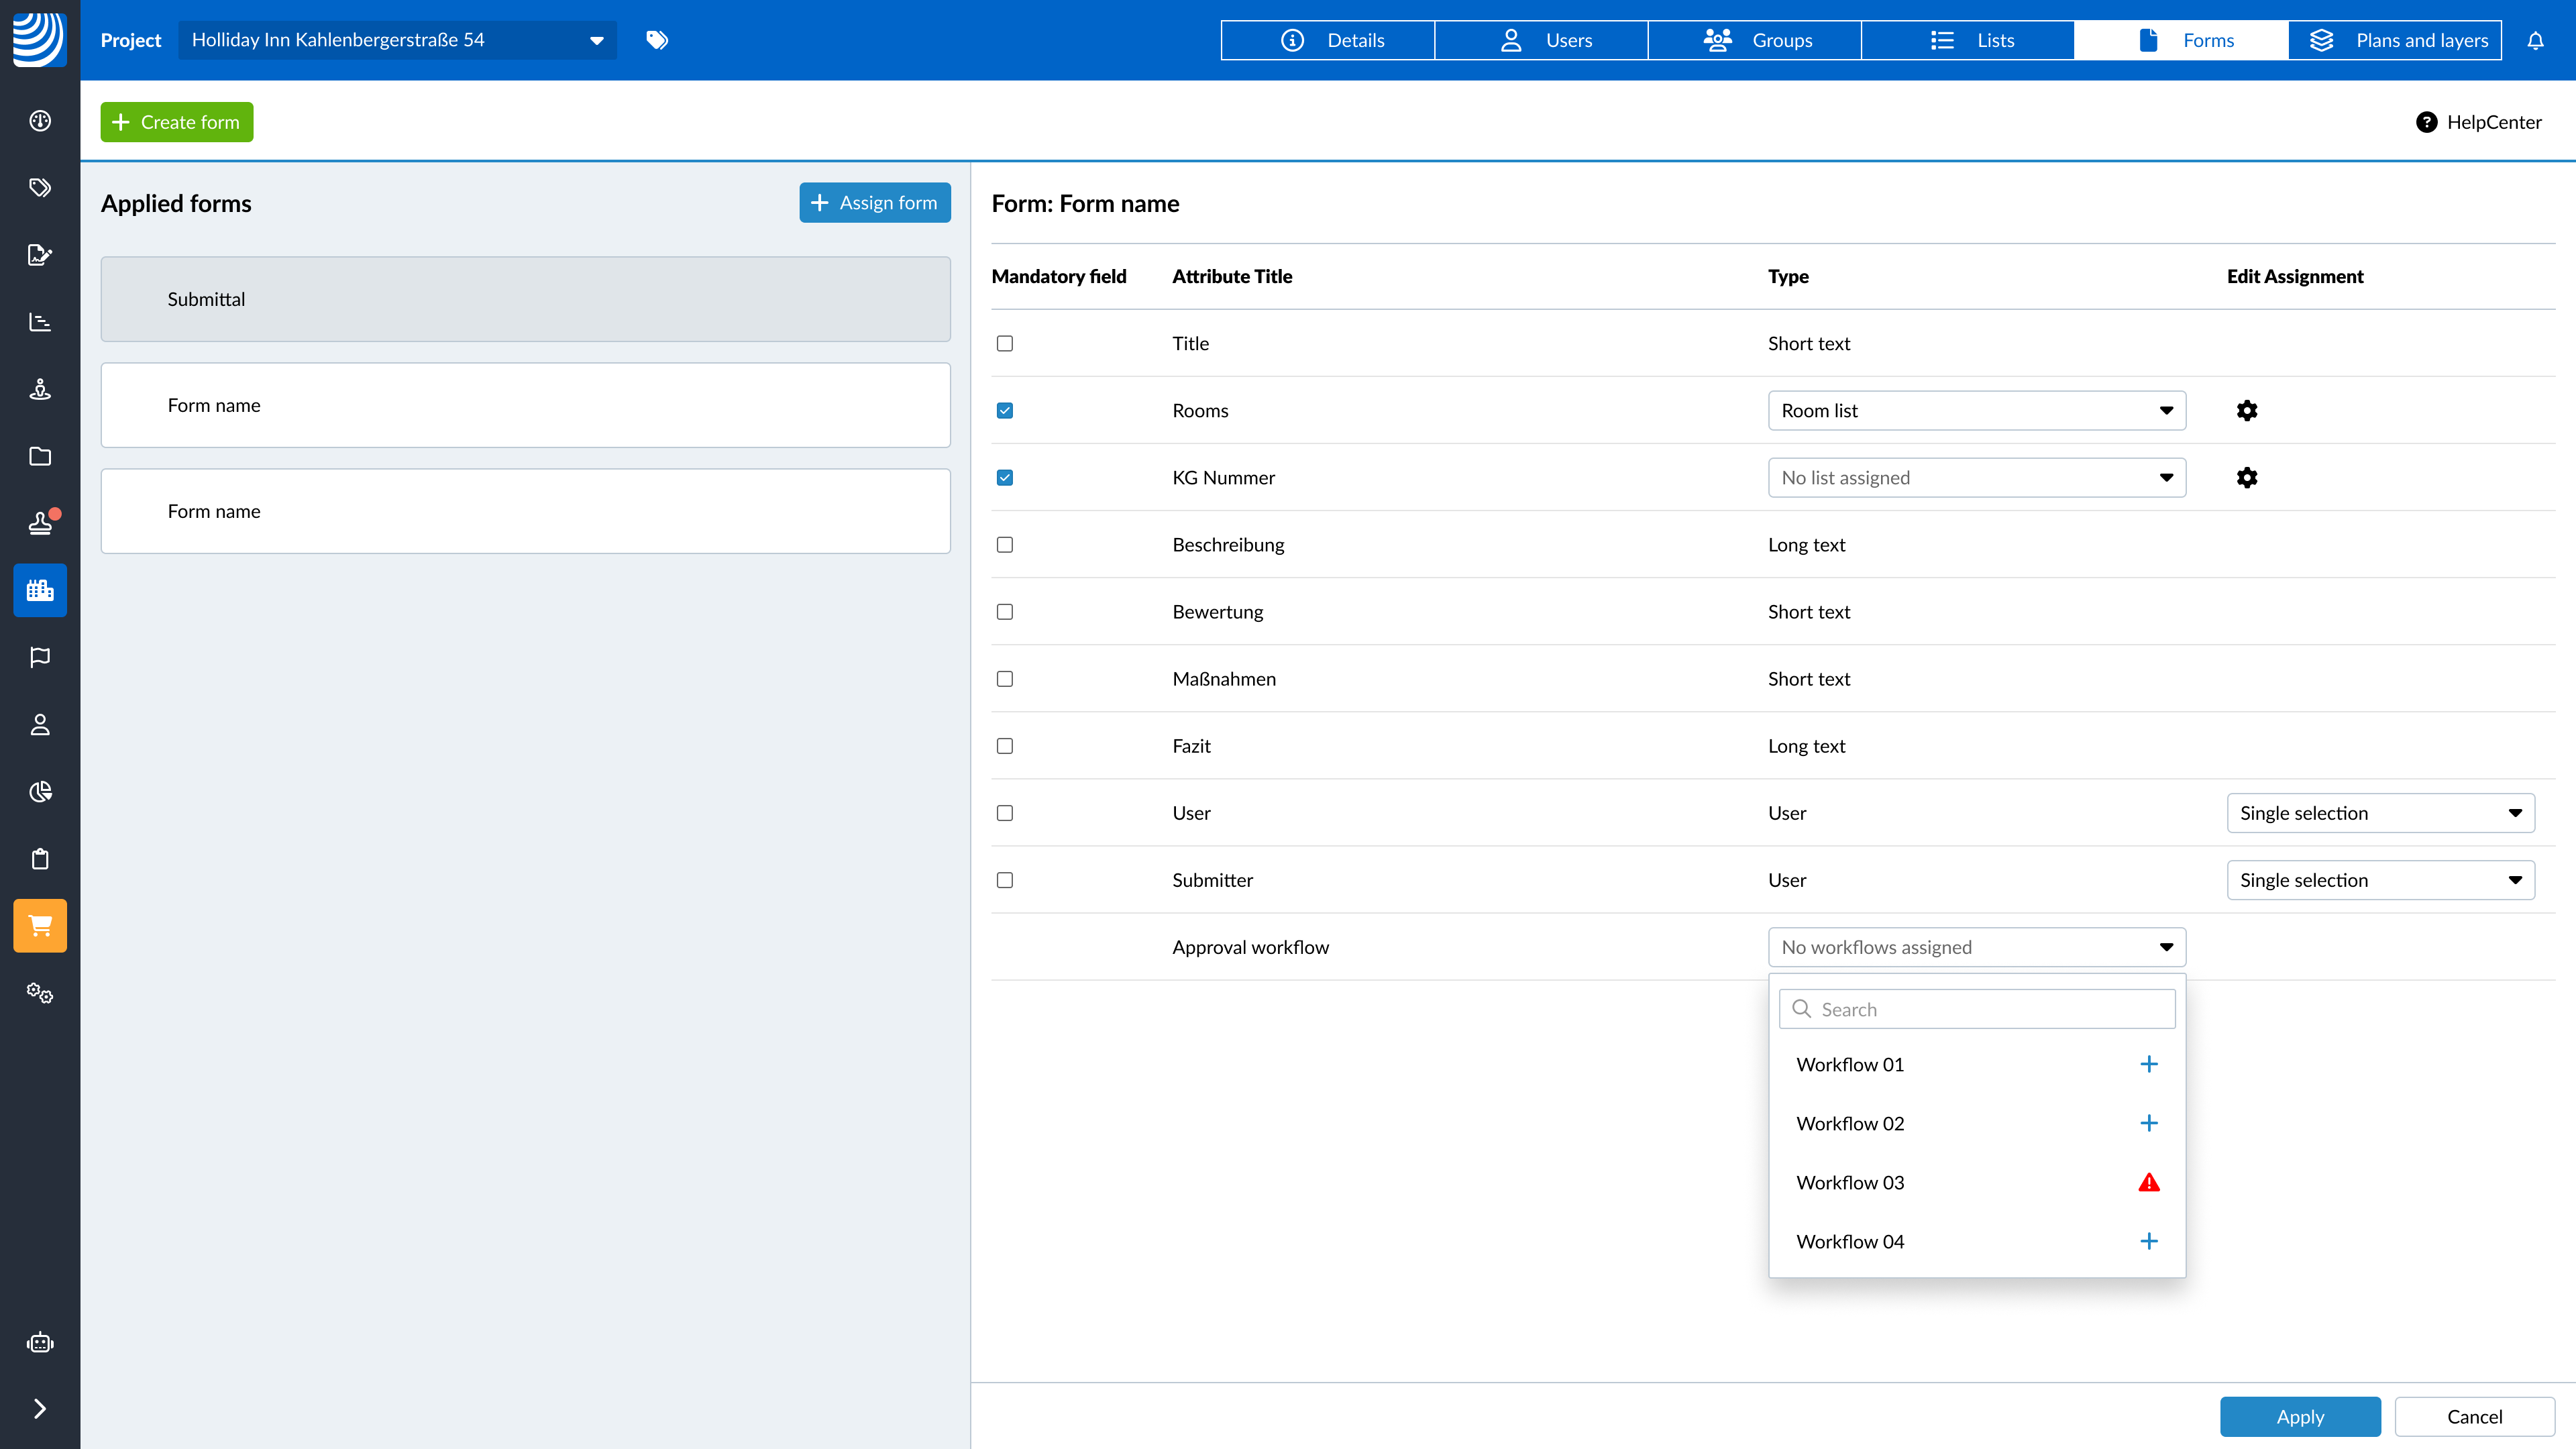
Task: Open the shopping cart in the sidebar
Action: coord(40,925)
